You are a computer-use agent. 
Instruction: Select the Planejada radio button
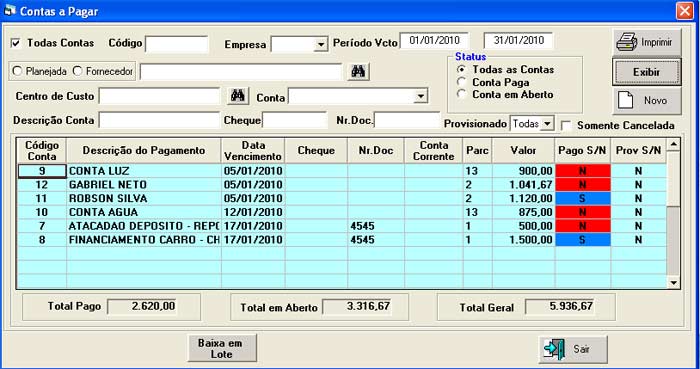click(17, 71)
